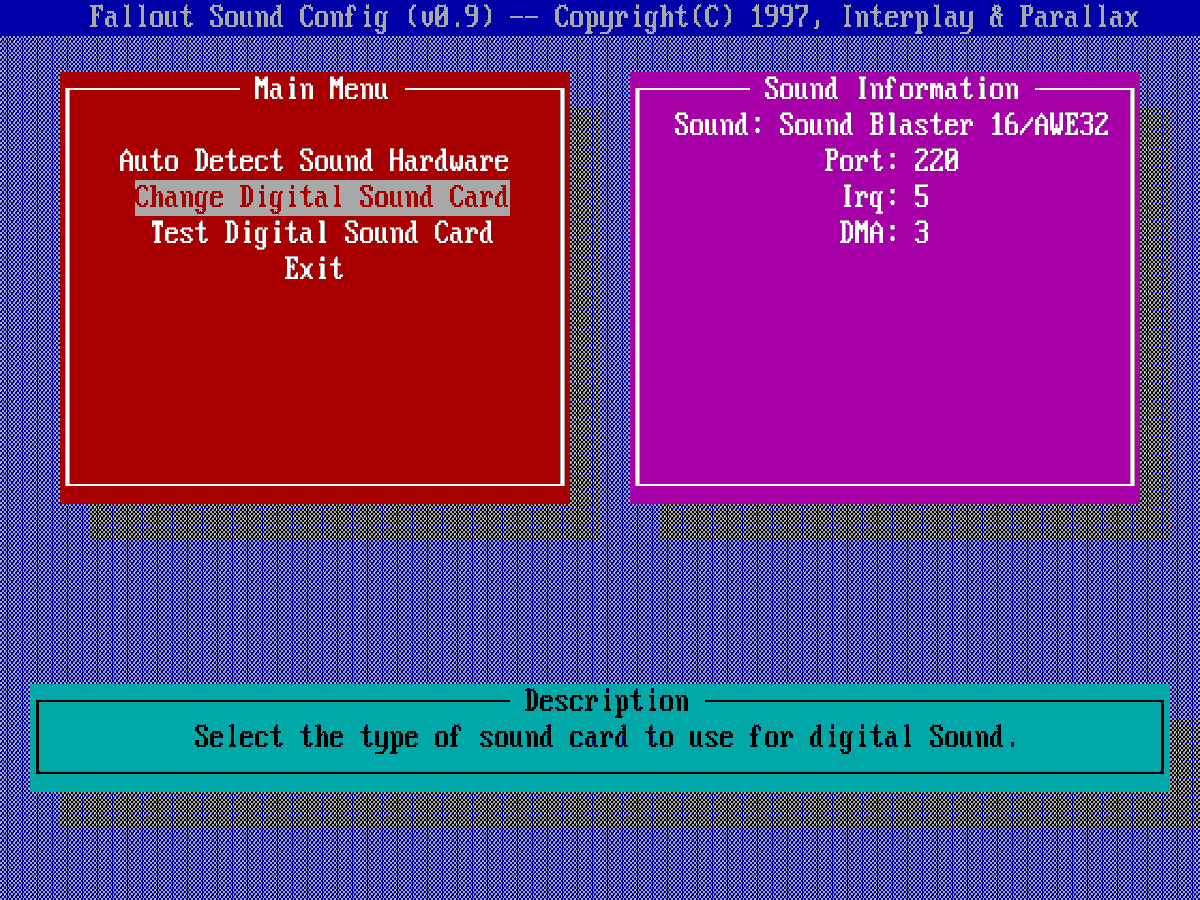Click the 'Irq: 5' value line
1200x900 pixels.
pos(884,197)
